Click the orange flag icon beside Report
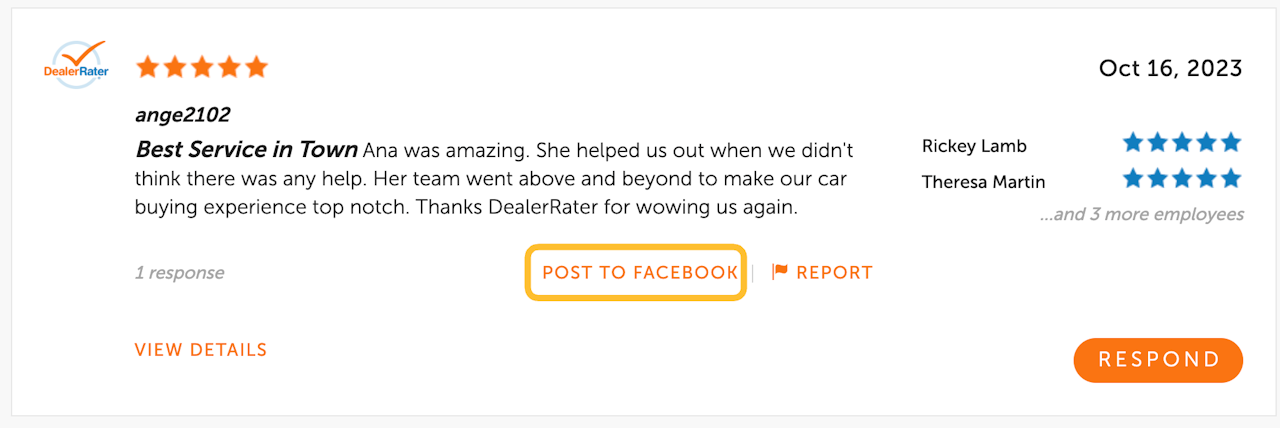This screenshot has height=428, width=1280. pos(780,272)
